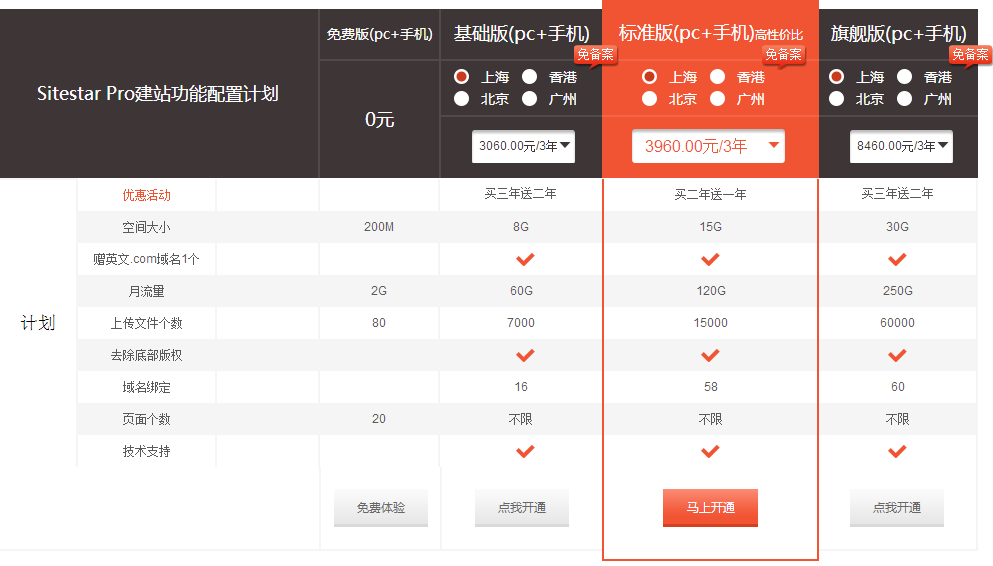This screenshot has width=993, height=566.
Task: Click Sitestar Pro建站功能配置计划 title
Action: [158, 94]
